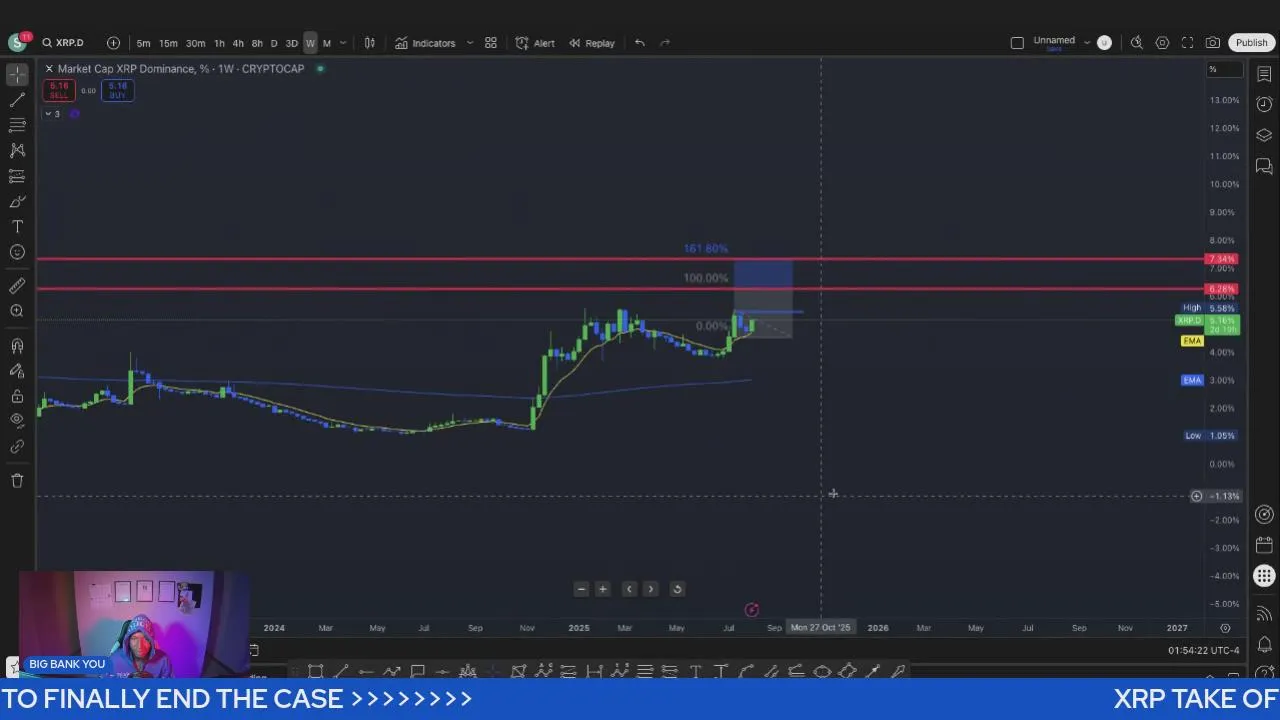The height and width of the screenshot is (720, 1280).
Task: Click the red 6.28% price line label
Action: [1221, 289]
